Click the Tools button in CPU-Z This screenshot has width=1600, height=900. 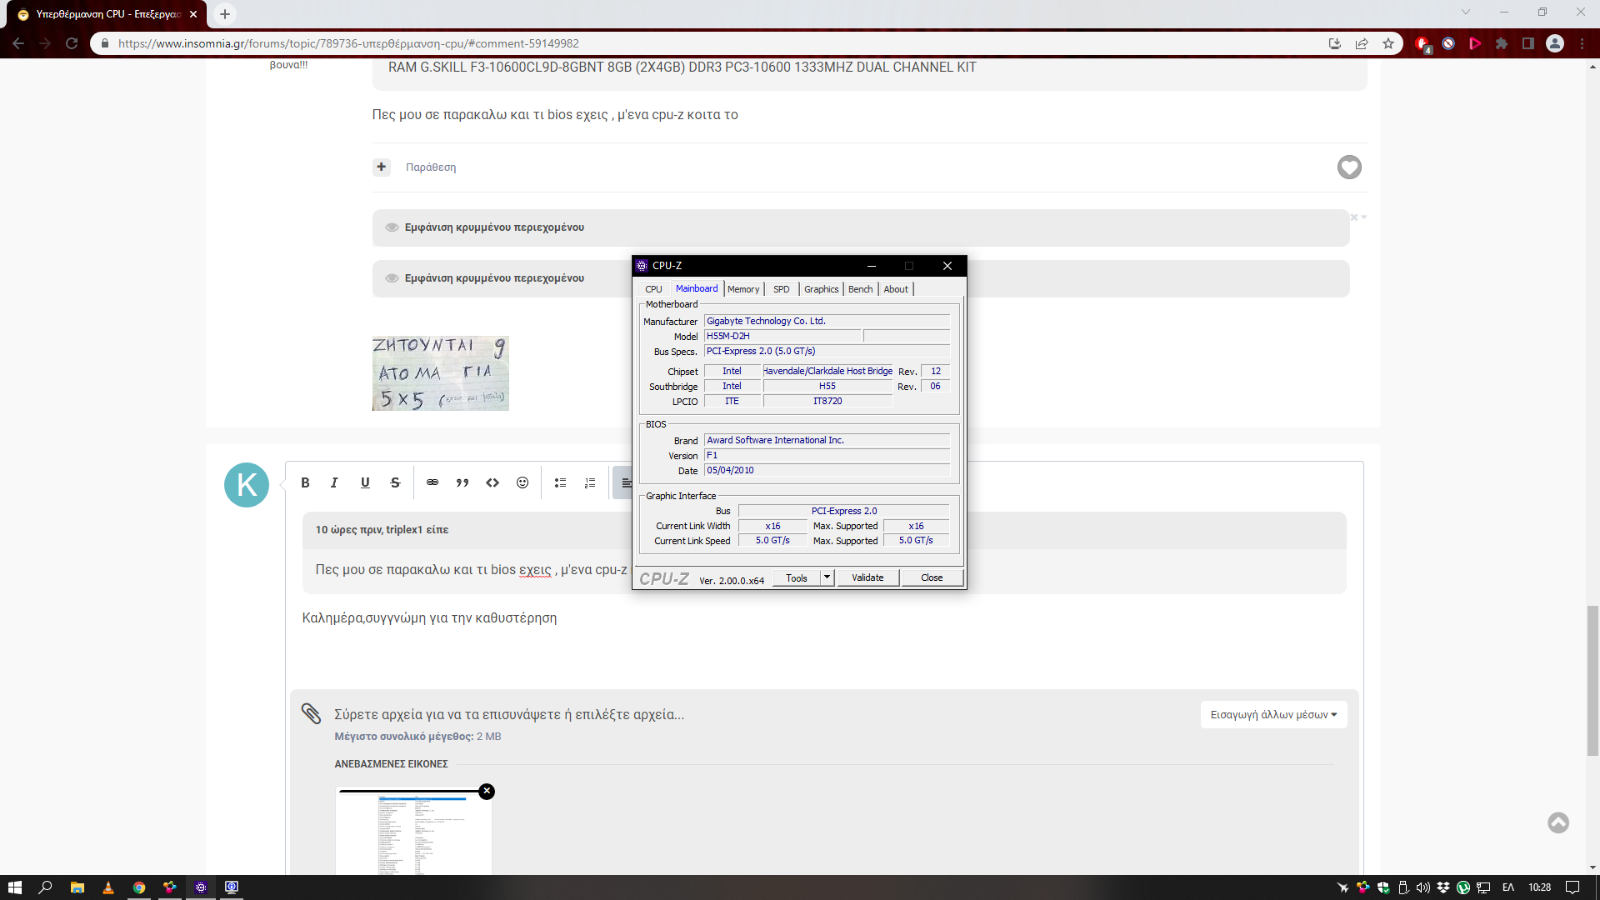point(797,578)
